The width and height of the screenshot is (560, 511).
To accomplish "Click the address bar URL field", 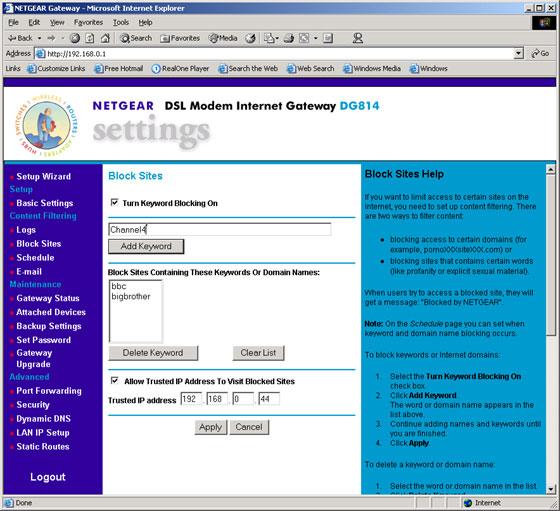I will (x=275, y=54).
